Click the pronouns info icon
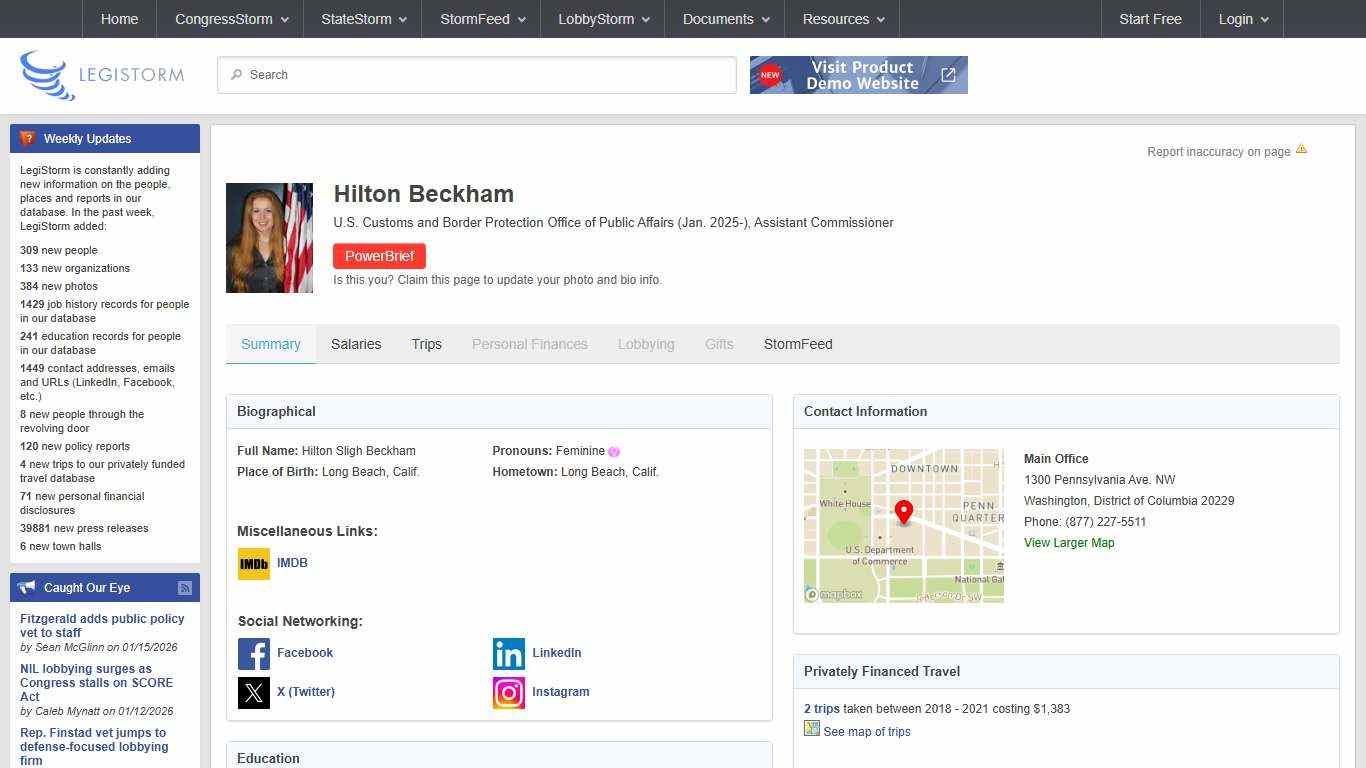This screenshot has height=768, width=1366. point(614,452)
